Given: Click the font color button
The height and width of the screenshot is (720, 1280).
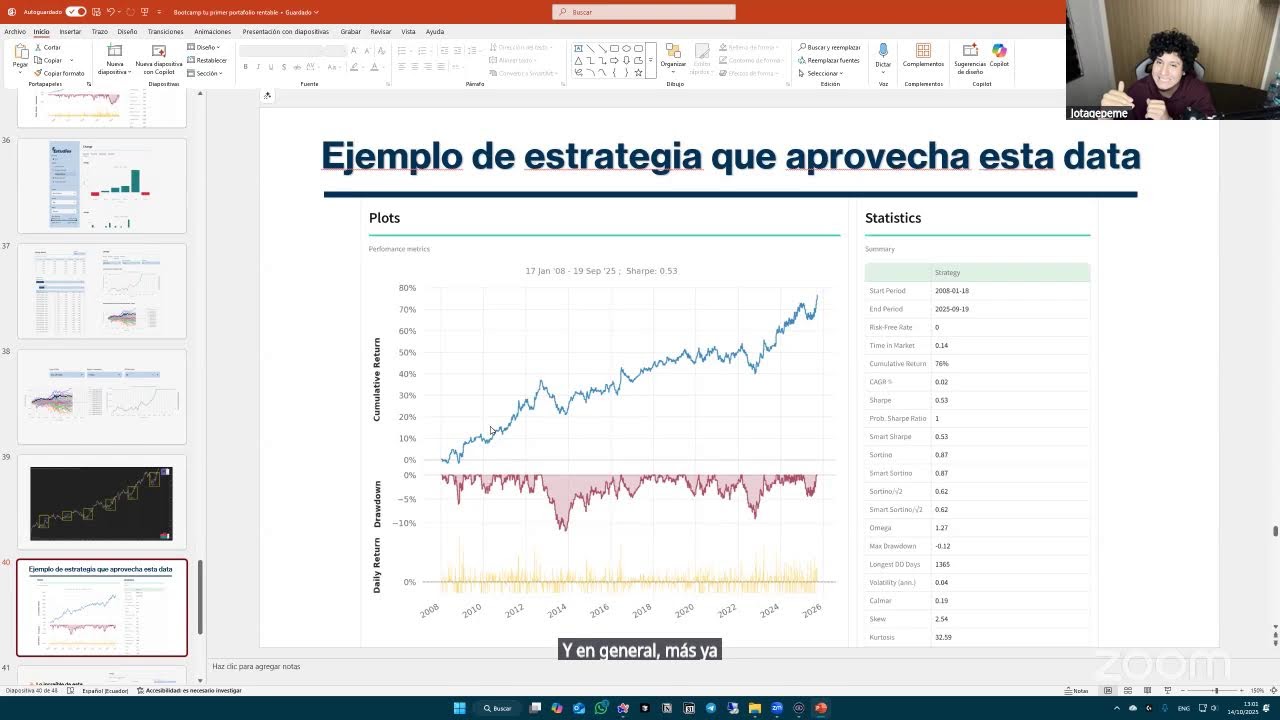Looking at the screenshot, I should coord(374,67).
